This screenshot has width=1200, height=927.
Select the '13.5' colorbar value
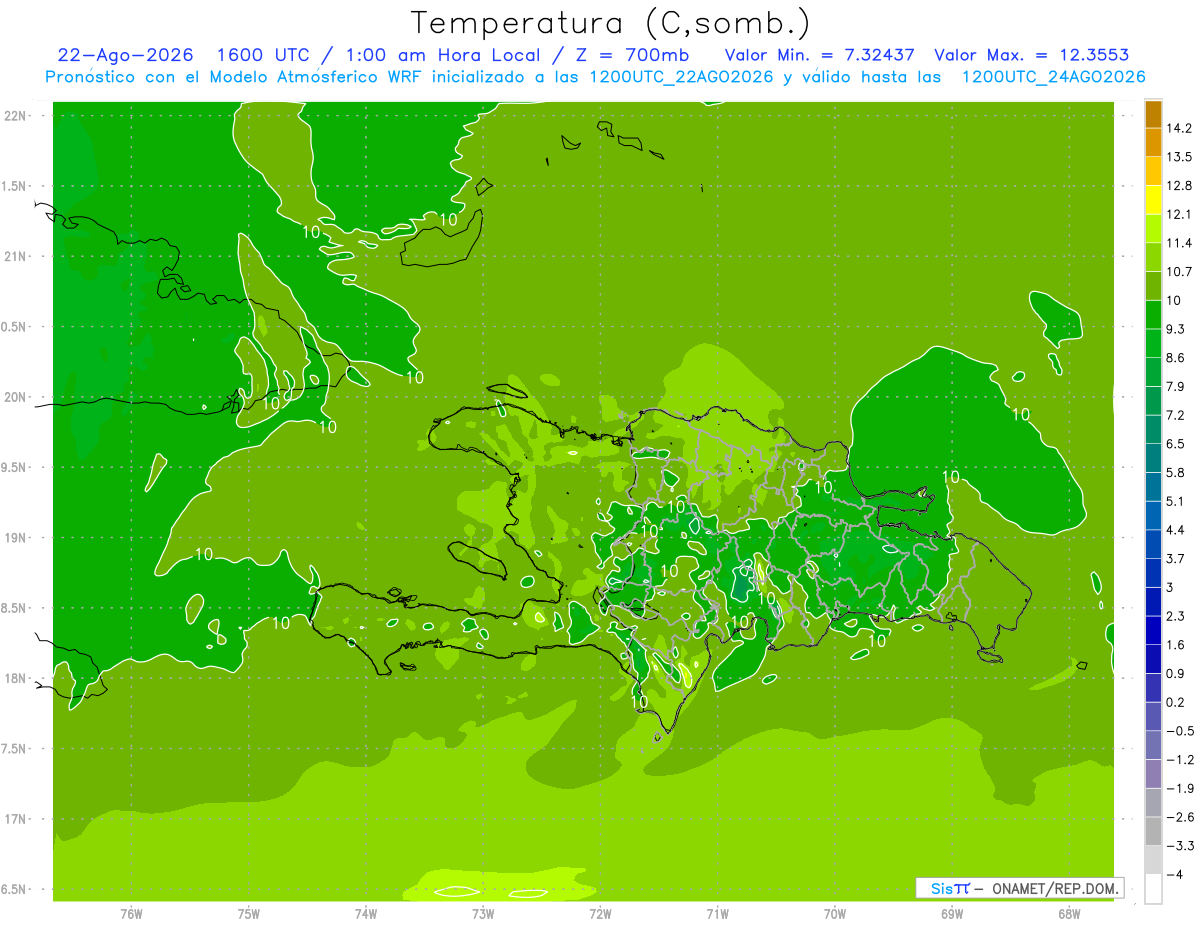1179,157
